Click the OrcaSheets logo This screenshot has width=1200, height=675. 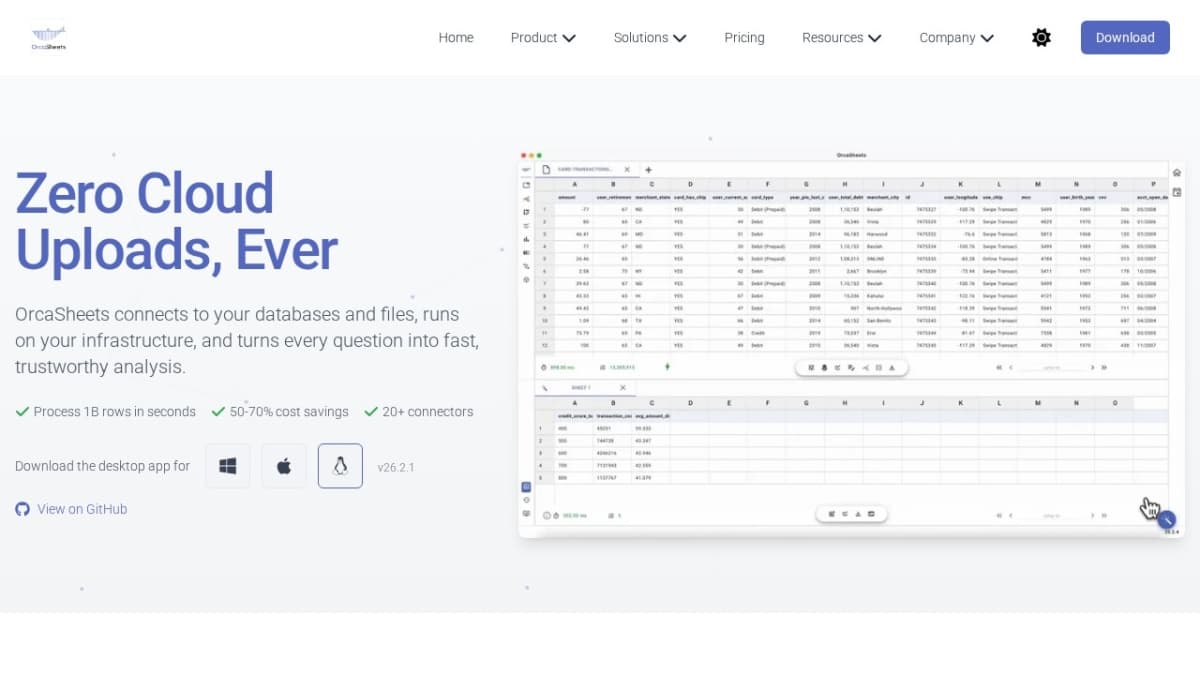(48, 36)
